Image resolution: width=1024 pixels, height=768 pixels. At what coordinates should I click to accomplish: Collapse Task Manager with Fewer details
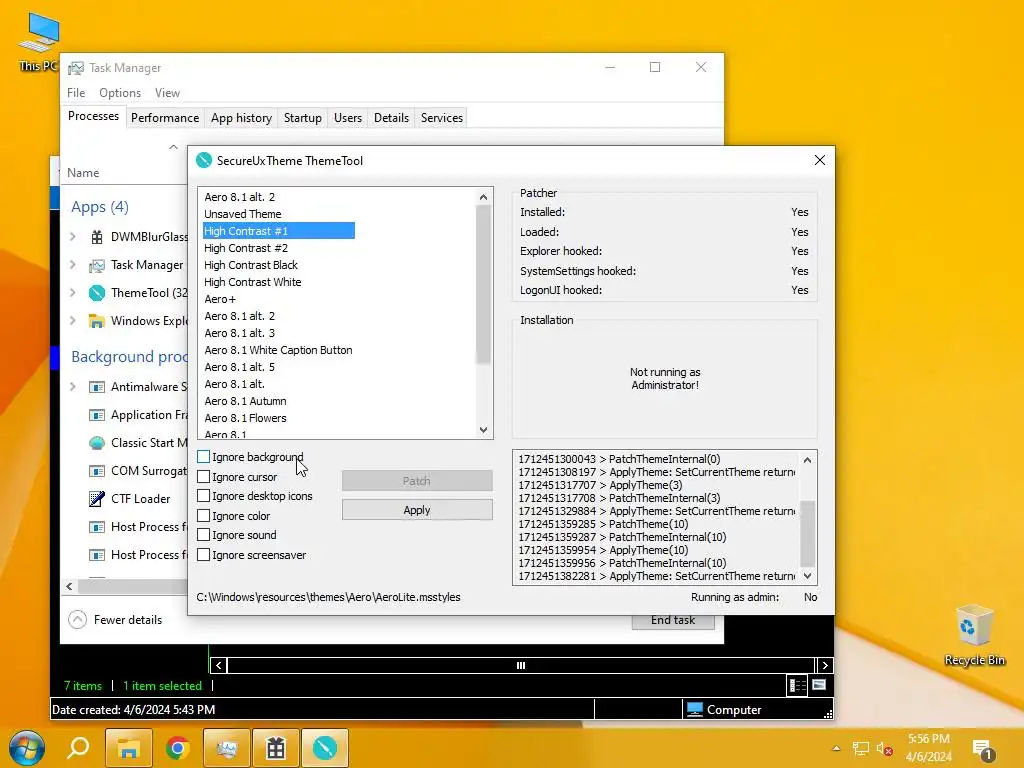click(116, 620)
